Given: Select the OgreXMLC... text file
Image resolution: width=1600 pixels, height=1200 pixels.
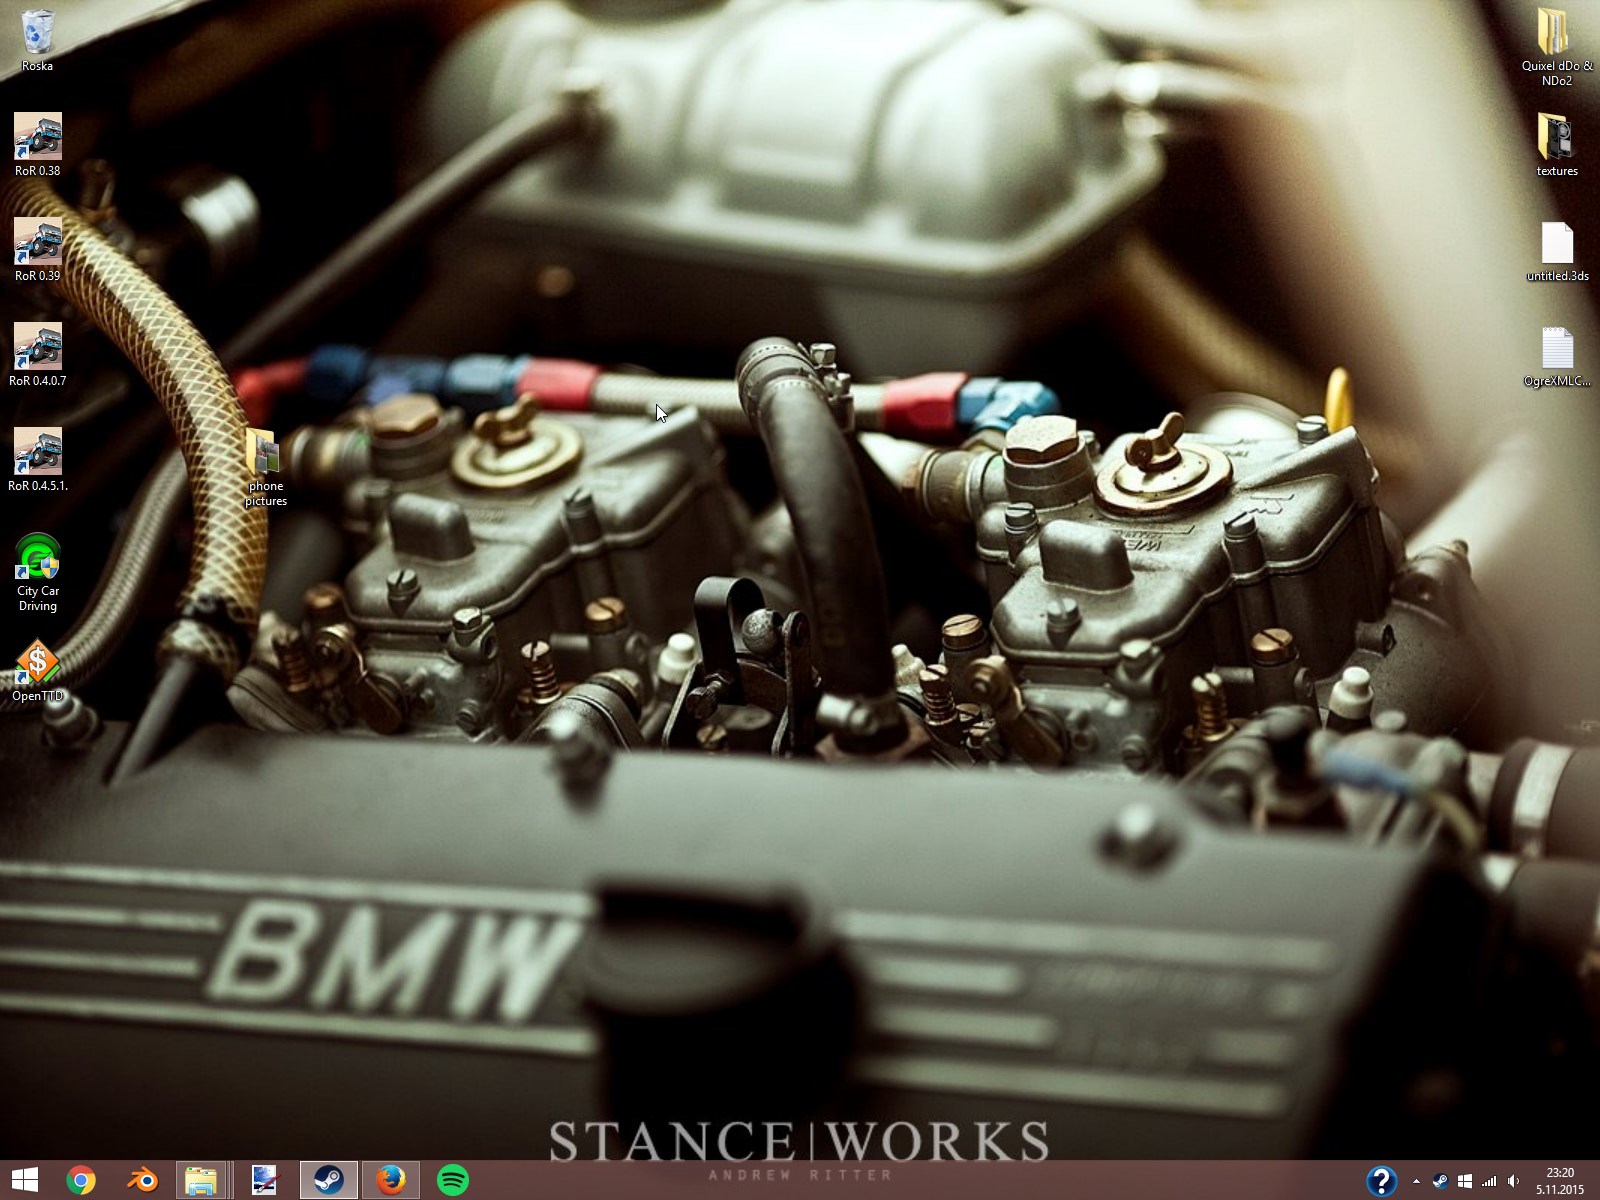Looking at the screenshot, I should [1557, 355].
